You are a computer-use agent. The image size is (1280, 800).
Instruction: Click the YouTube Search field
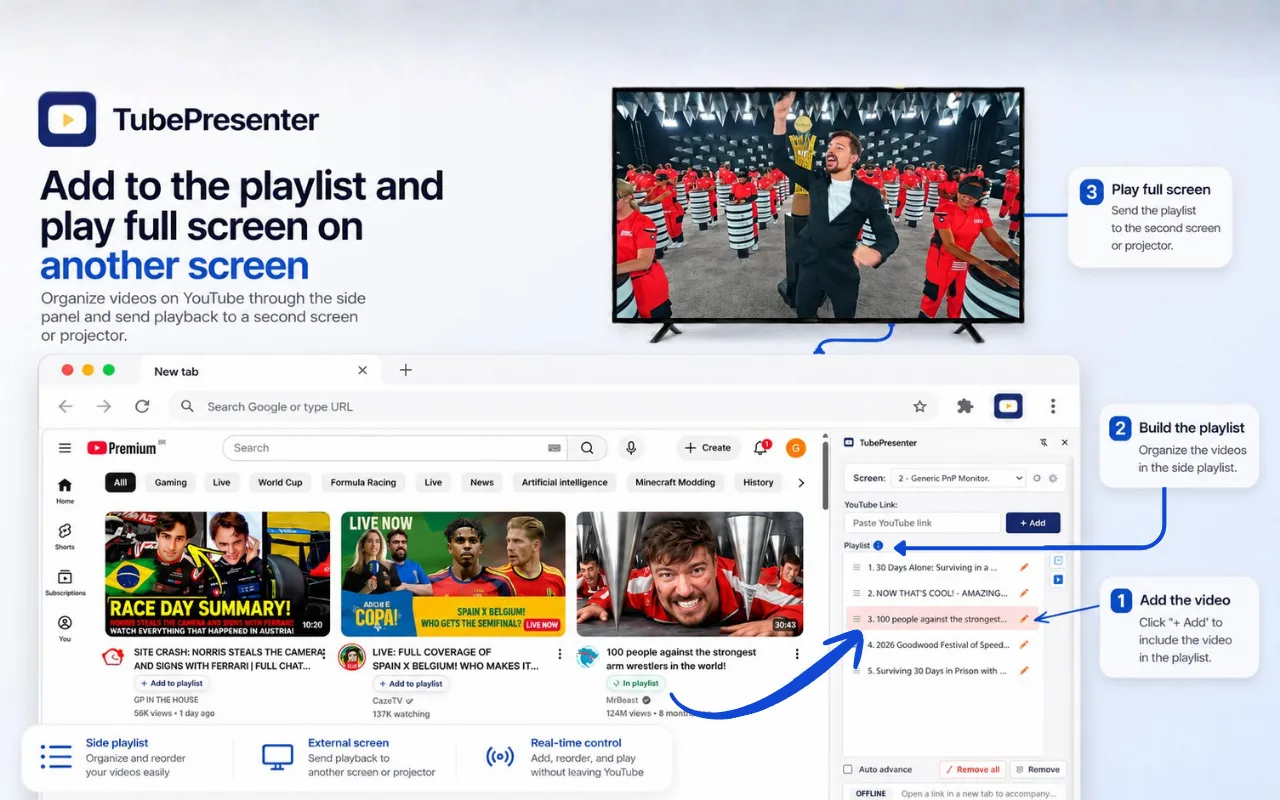tap(394, 448)
